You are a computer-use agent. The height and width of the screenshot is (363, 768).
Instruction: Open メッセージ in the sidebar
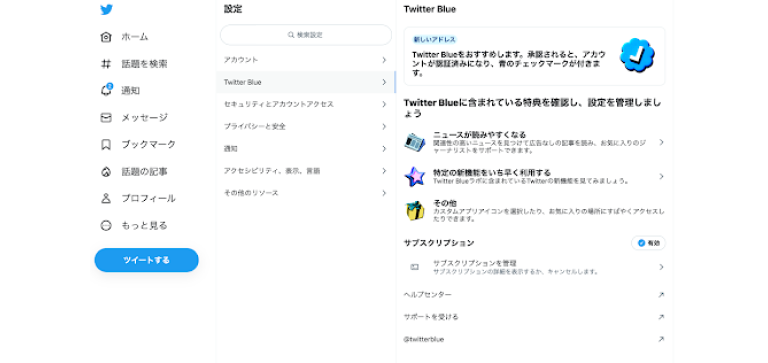click(144, 118)
